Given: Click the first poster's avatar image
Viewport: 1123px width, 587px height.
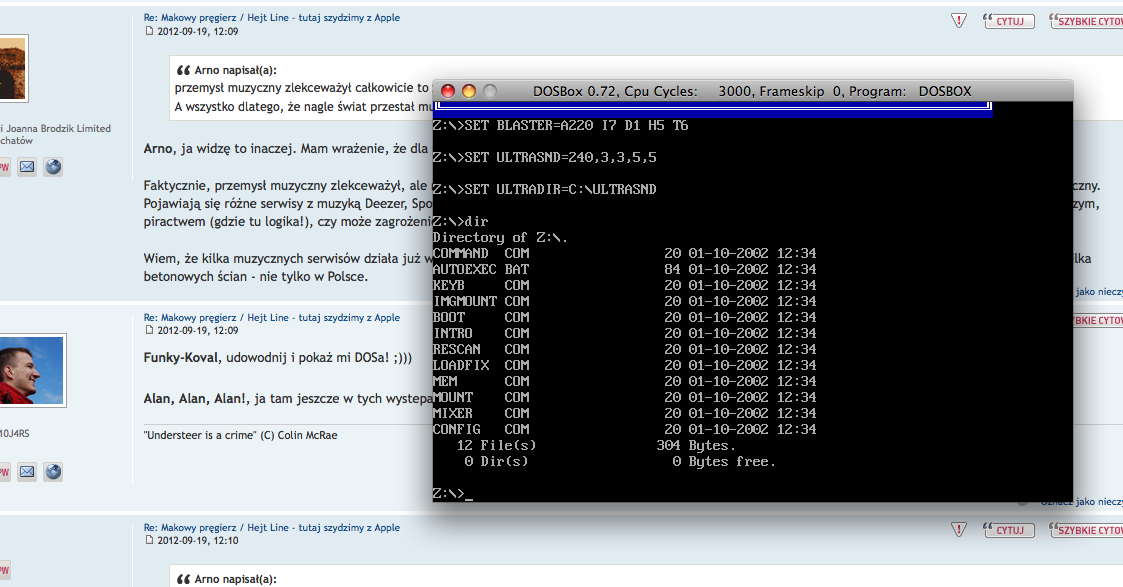Looking at the screenshot, I should pyautogui.click(x=12, y=68).
